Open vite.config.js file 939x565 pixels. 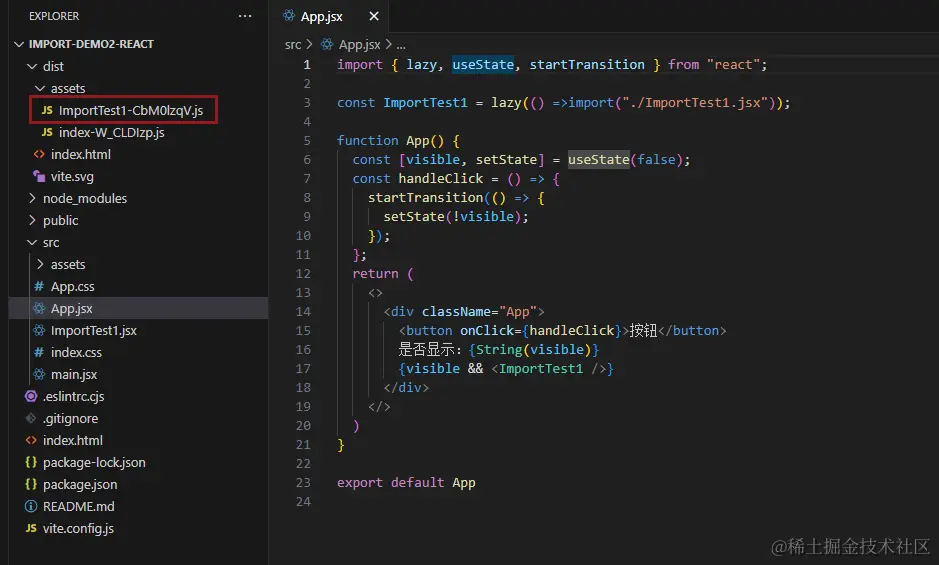tap(78, 528)
